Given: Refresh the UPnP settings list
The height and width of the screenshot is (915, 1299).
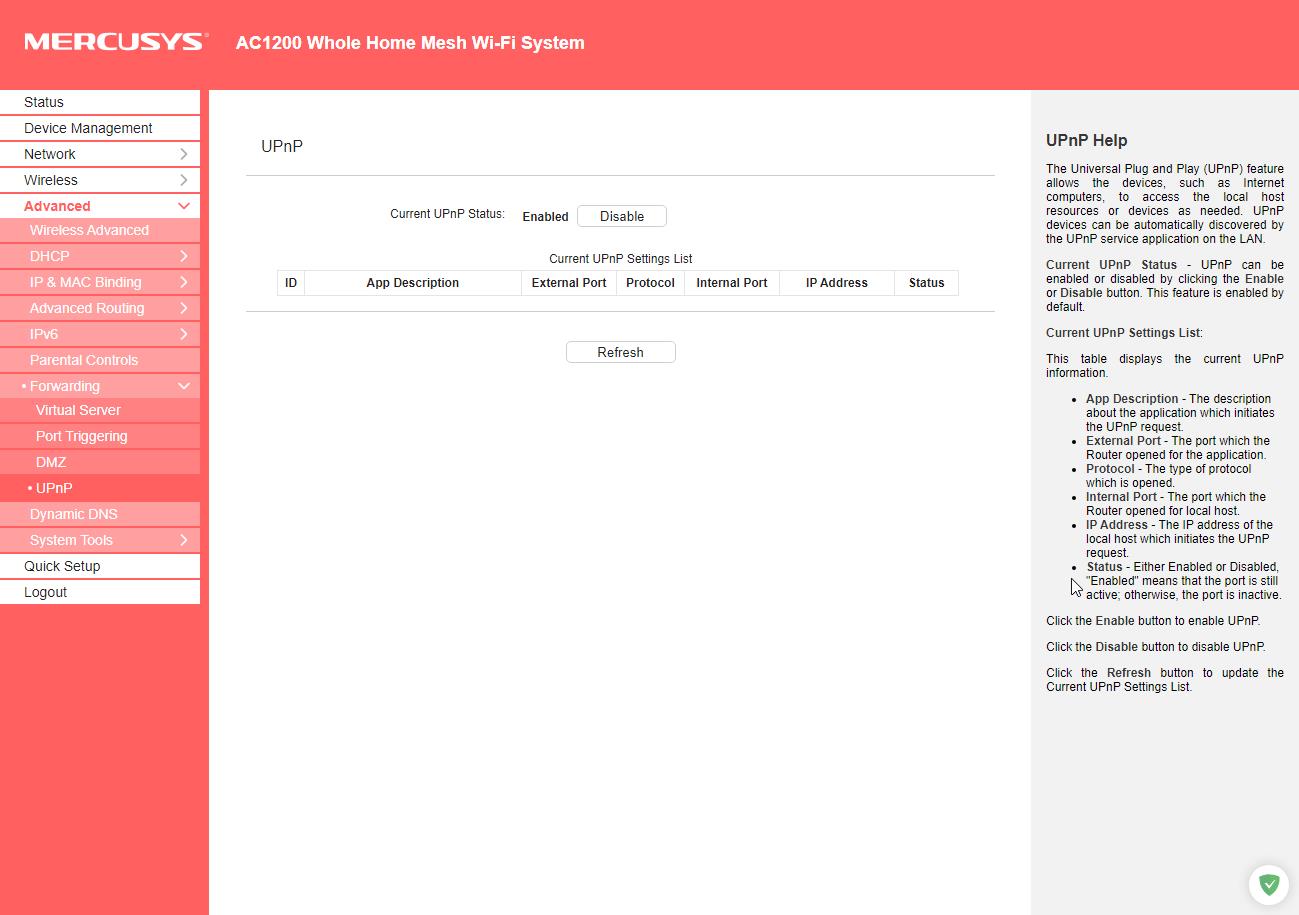Looking at the screenshot, I should 620,352.
